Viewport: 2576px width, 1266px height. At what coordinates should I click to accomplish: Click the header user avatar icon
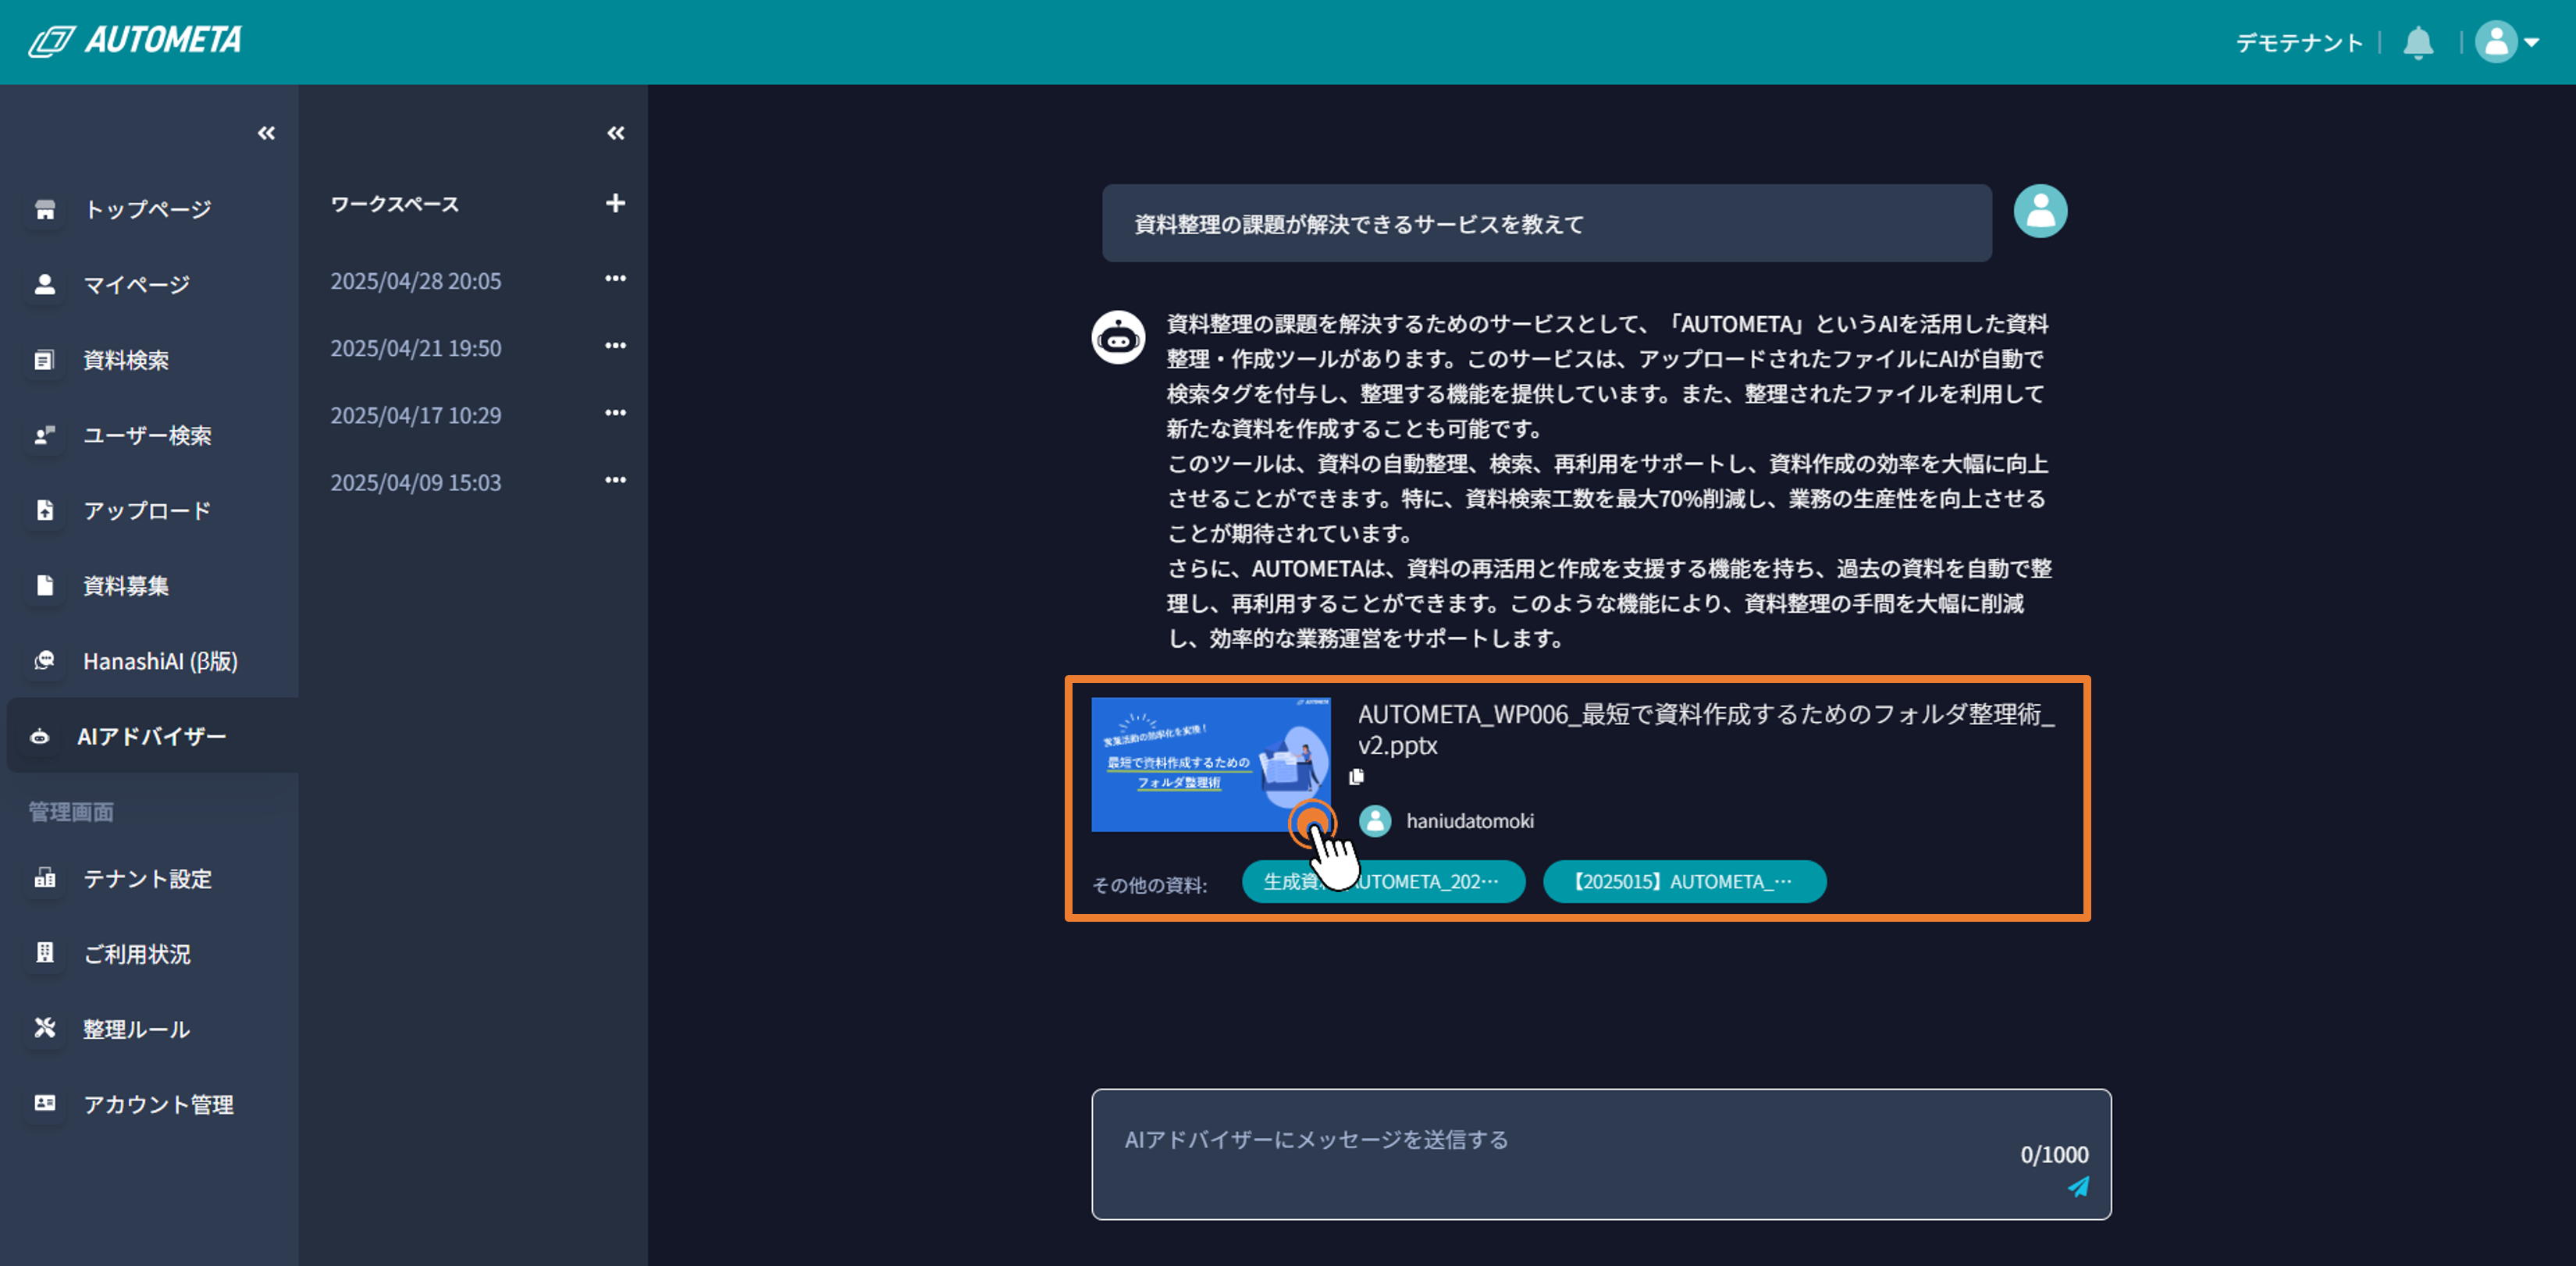pyautogui.click(x=2496, y=42)
